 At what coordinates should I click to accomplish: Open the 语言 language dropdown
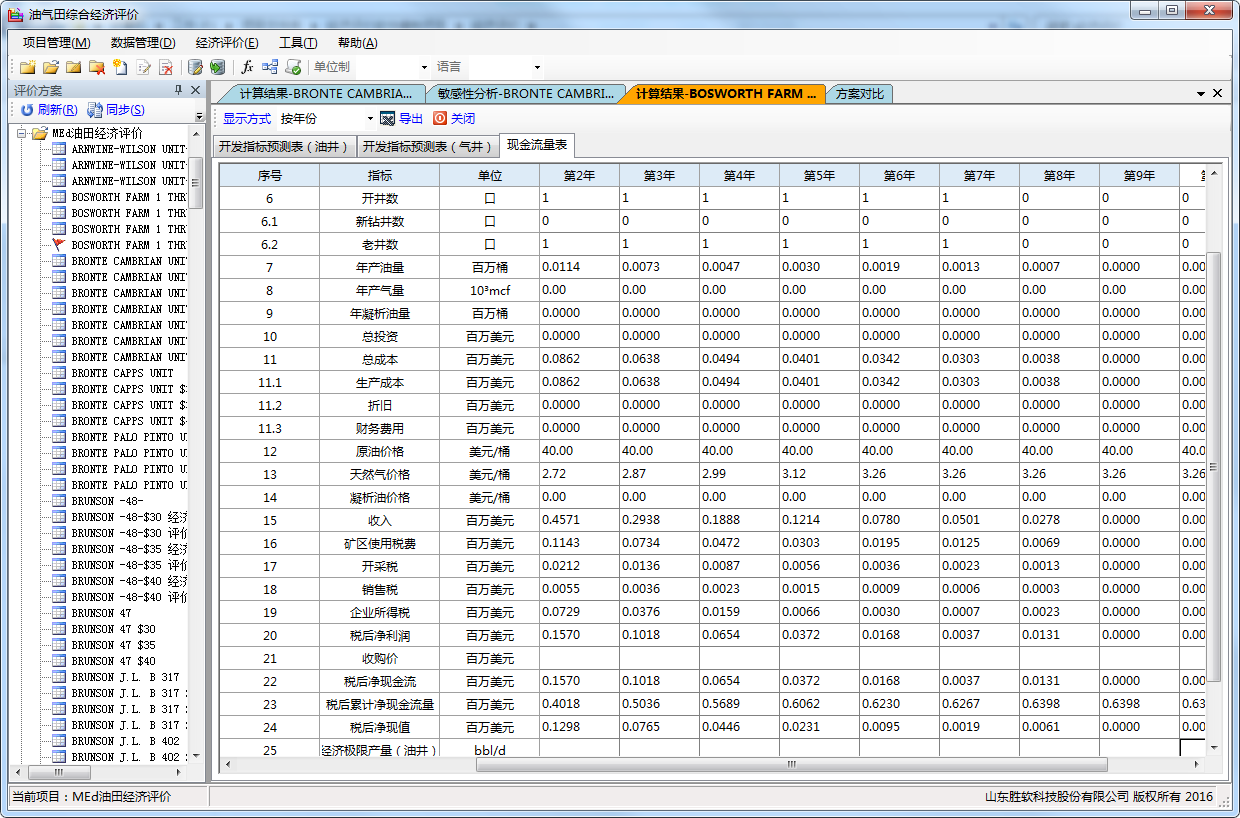tap(537, 67)
